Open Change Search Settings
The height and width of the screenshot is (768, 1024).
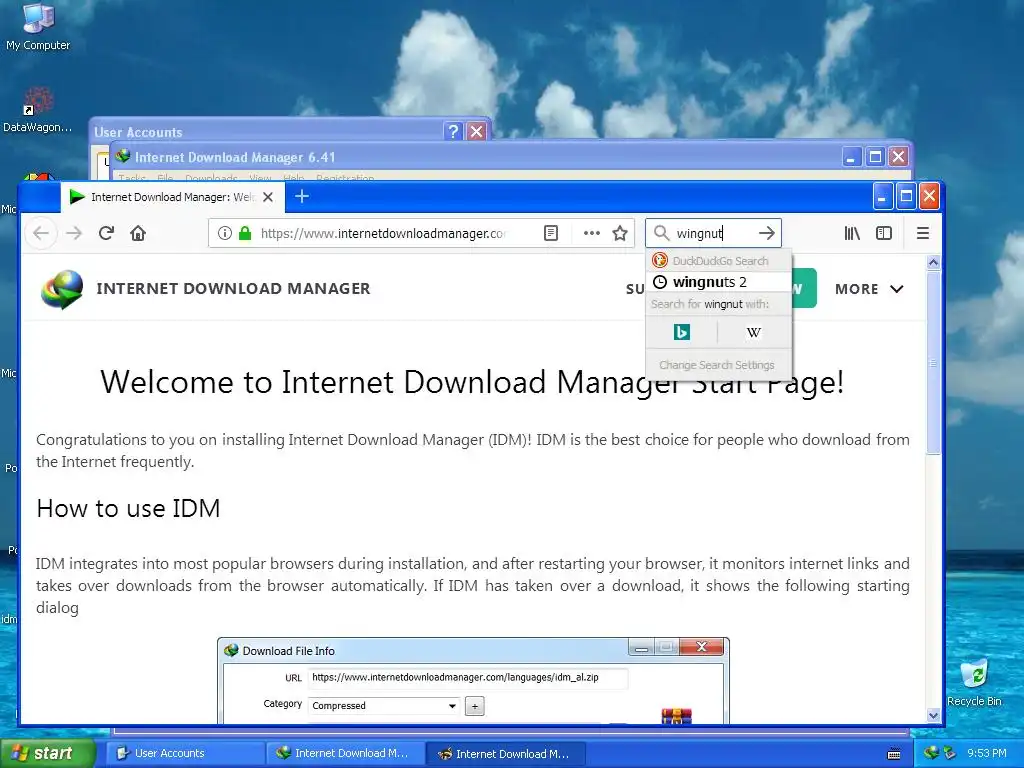point(716,365)
